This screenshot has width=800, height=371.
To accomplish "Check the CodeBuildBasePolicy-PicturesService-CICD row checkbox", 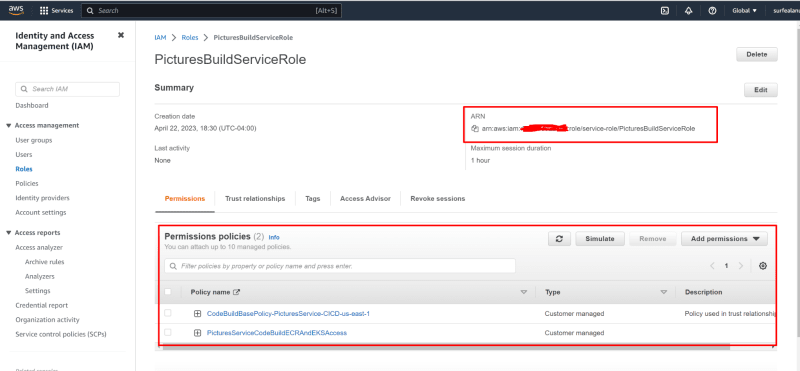I will coord(168,313).
